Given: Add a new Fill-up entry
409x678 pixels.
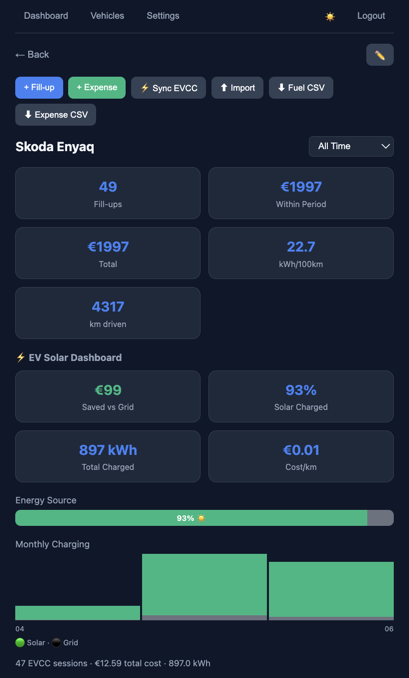Looking at the screenshot, I should pyautogui.click(x=39, y=88).
